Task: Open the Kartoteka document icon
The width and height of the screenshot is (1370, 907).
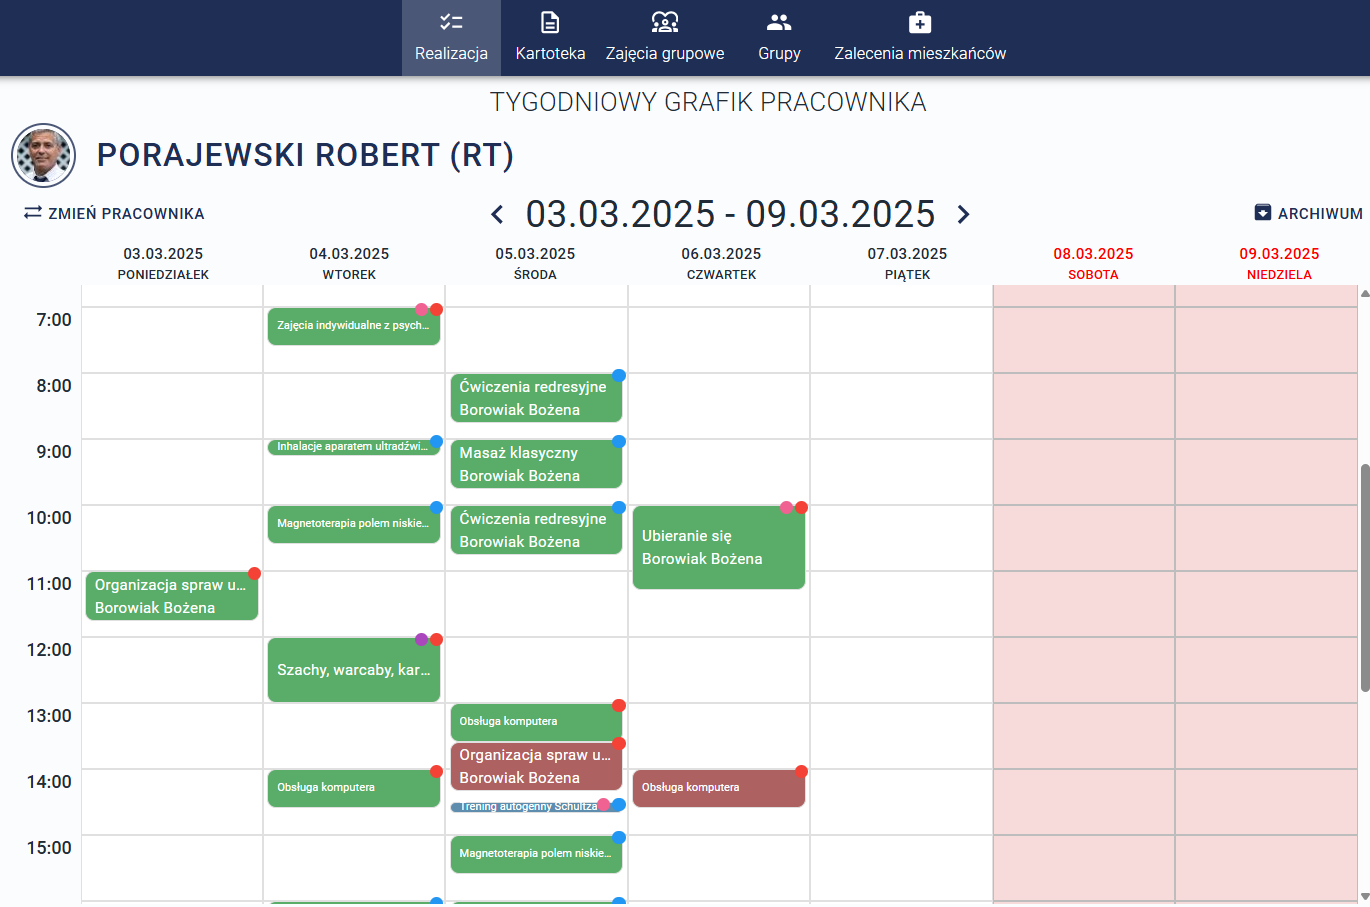Action: [550, 22]
